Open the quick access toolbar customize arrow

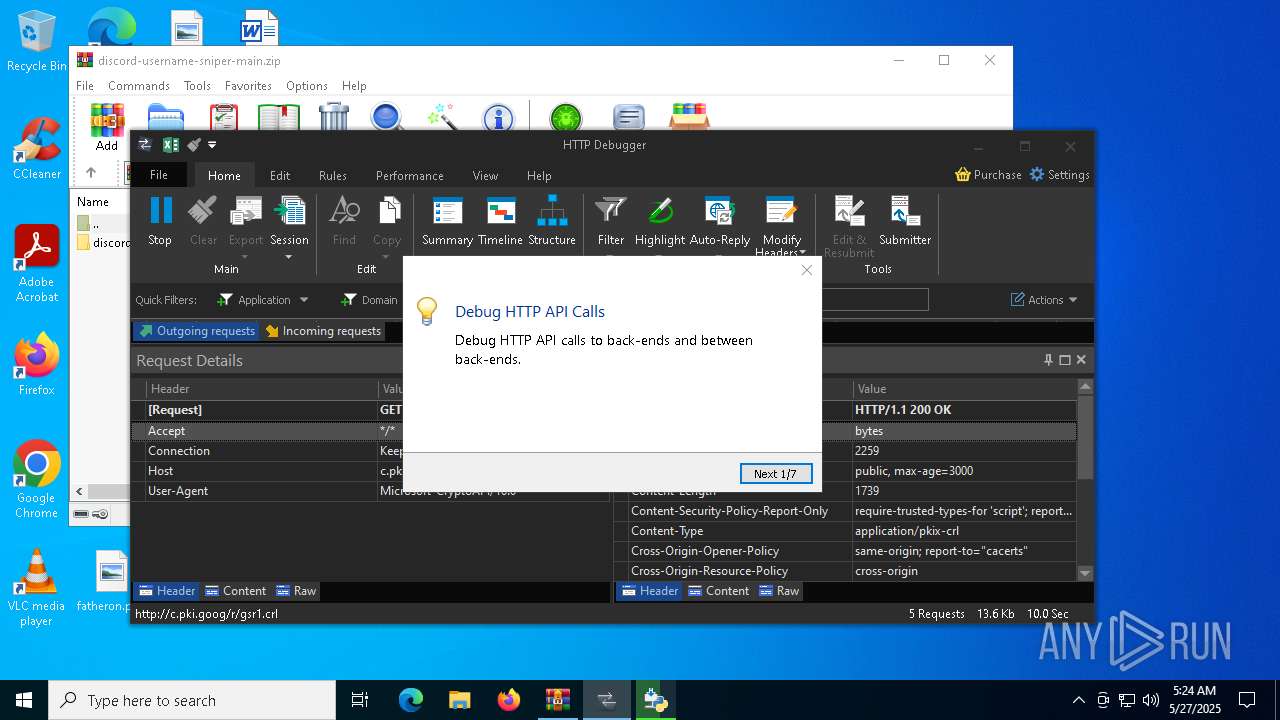(x=212, y=145)
